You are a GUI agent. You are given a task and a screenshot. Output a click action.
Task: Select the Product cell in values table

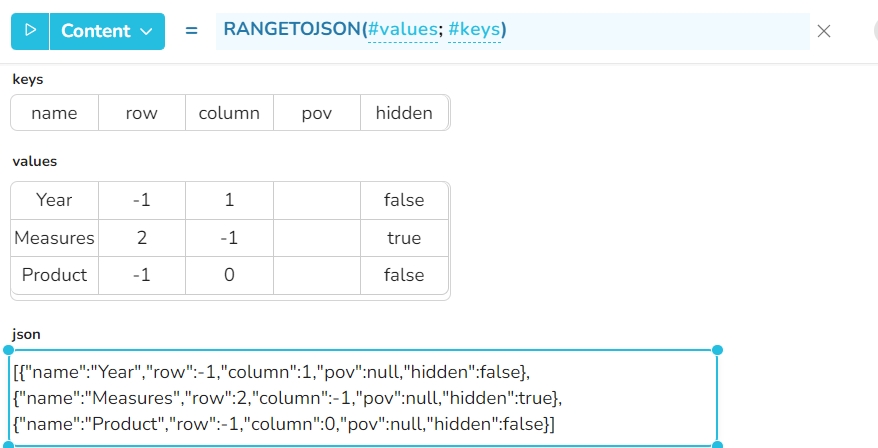click(54, 275)
